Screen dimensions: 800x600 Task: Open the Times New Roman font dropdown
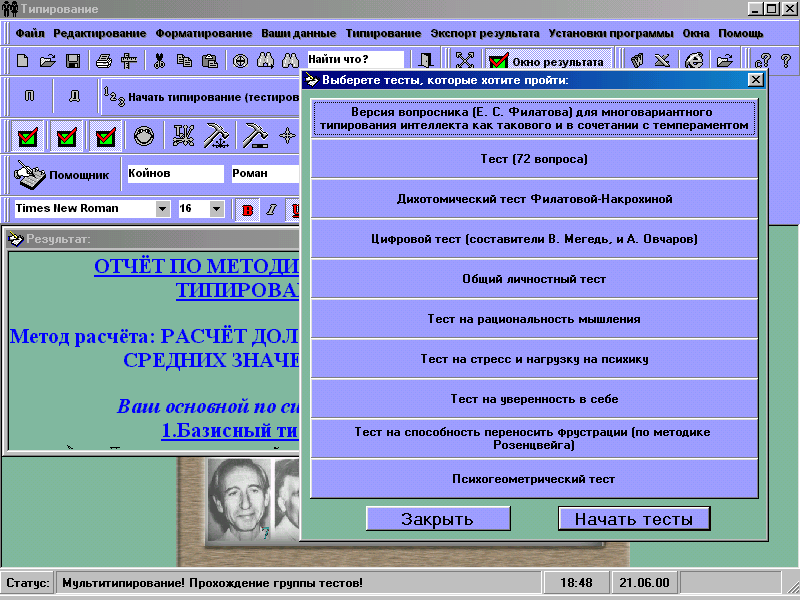tap(163, 208)
